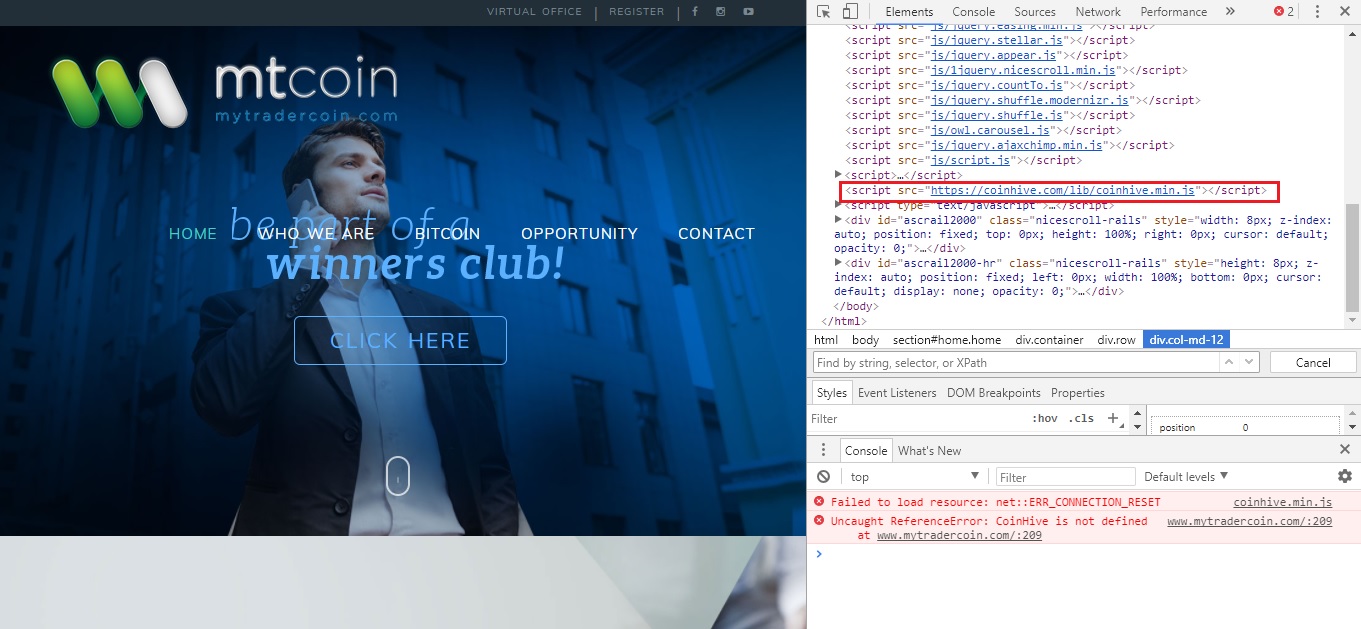The width and height of the screenshot is (1361, 629).
Task: Go to HOME in site navigation
Action: 193,234
